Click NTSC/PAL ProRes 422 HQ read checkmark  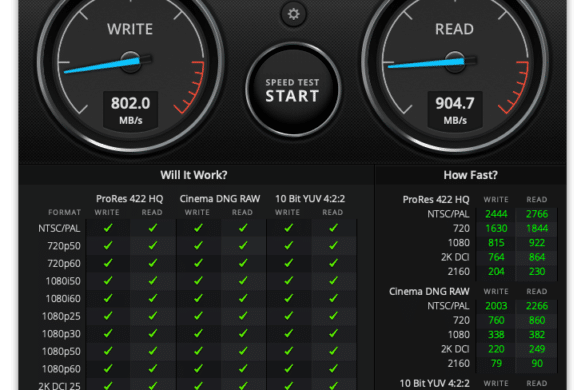click(153, 228)
